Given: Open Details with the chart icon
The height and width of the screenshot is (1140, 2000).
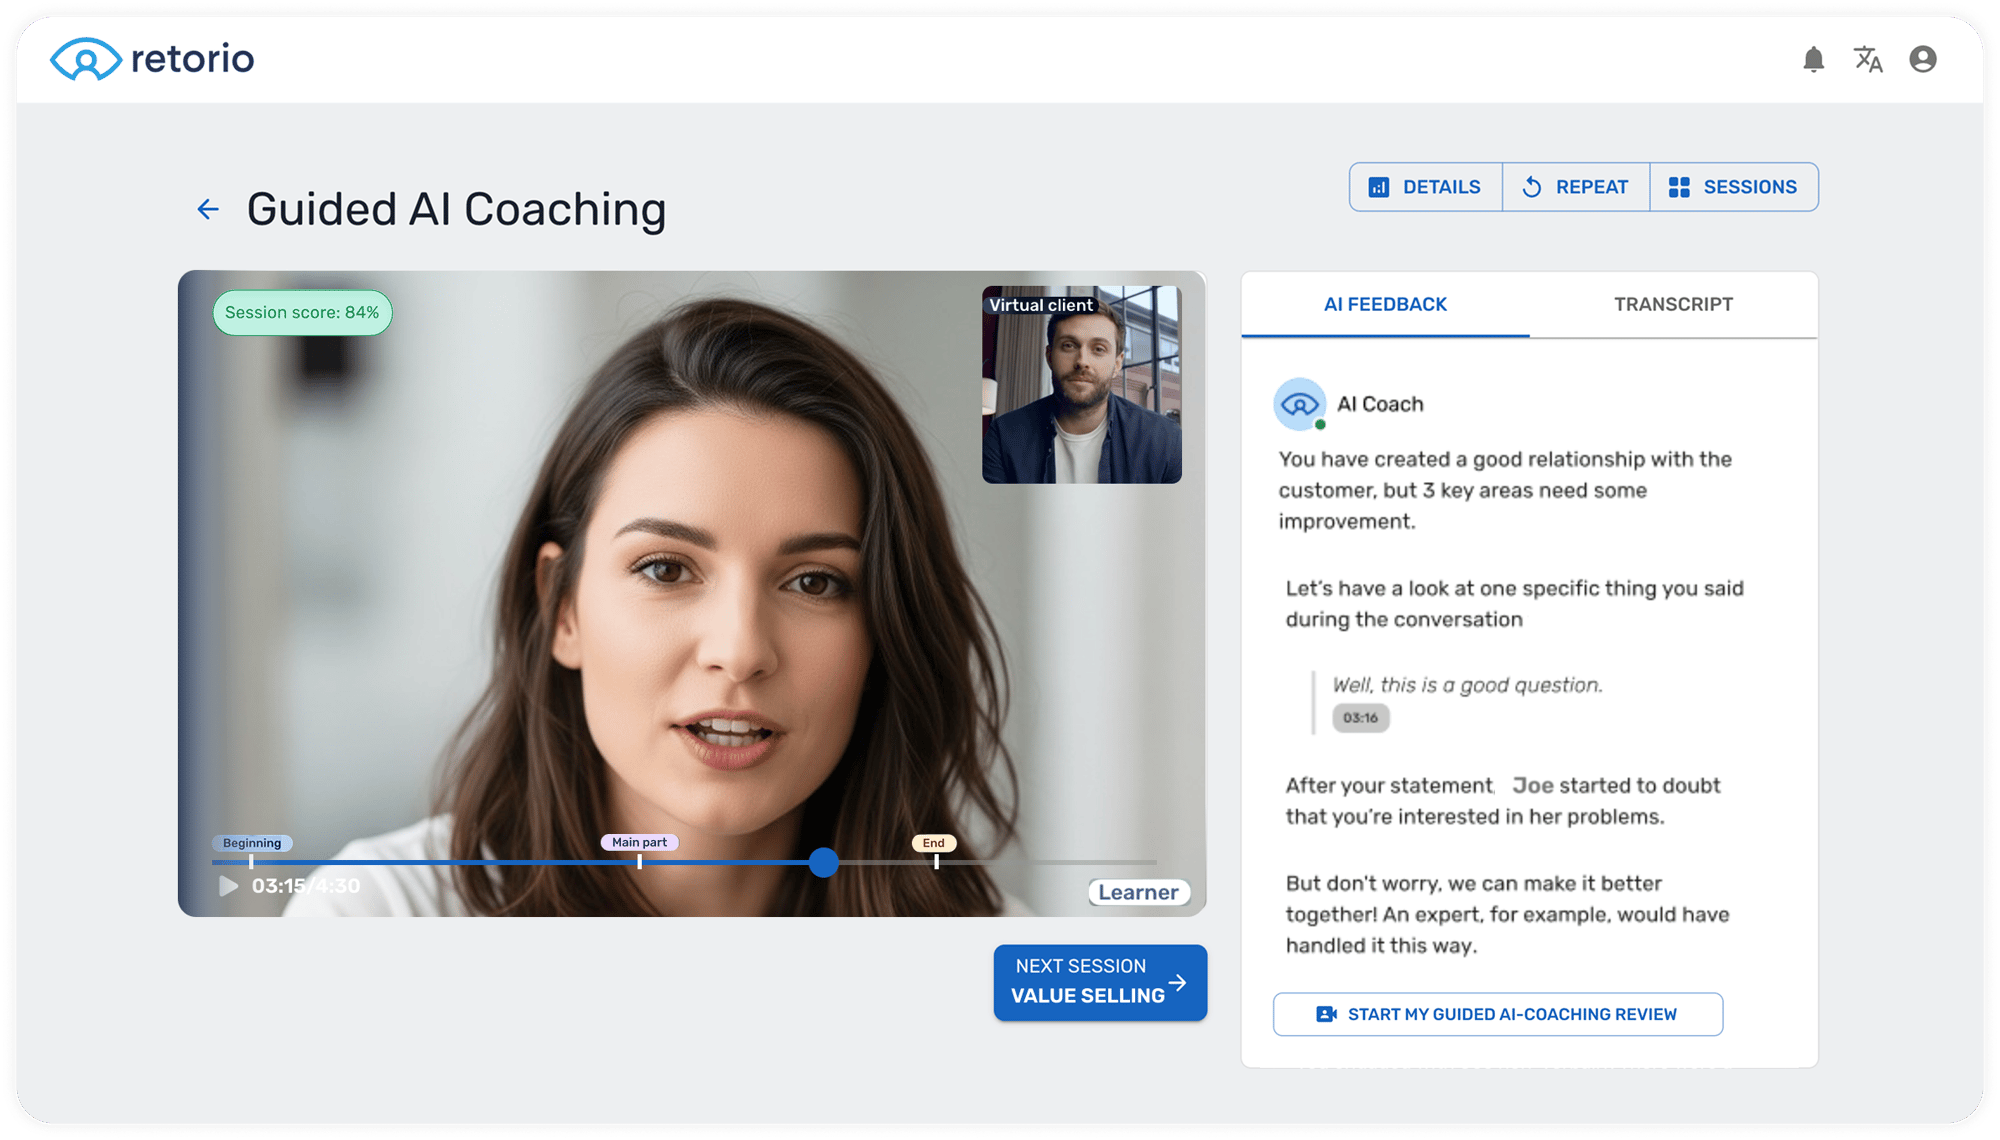Looking at the screenshot, I should pos(1425,187).
